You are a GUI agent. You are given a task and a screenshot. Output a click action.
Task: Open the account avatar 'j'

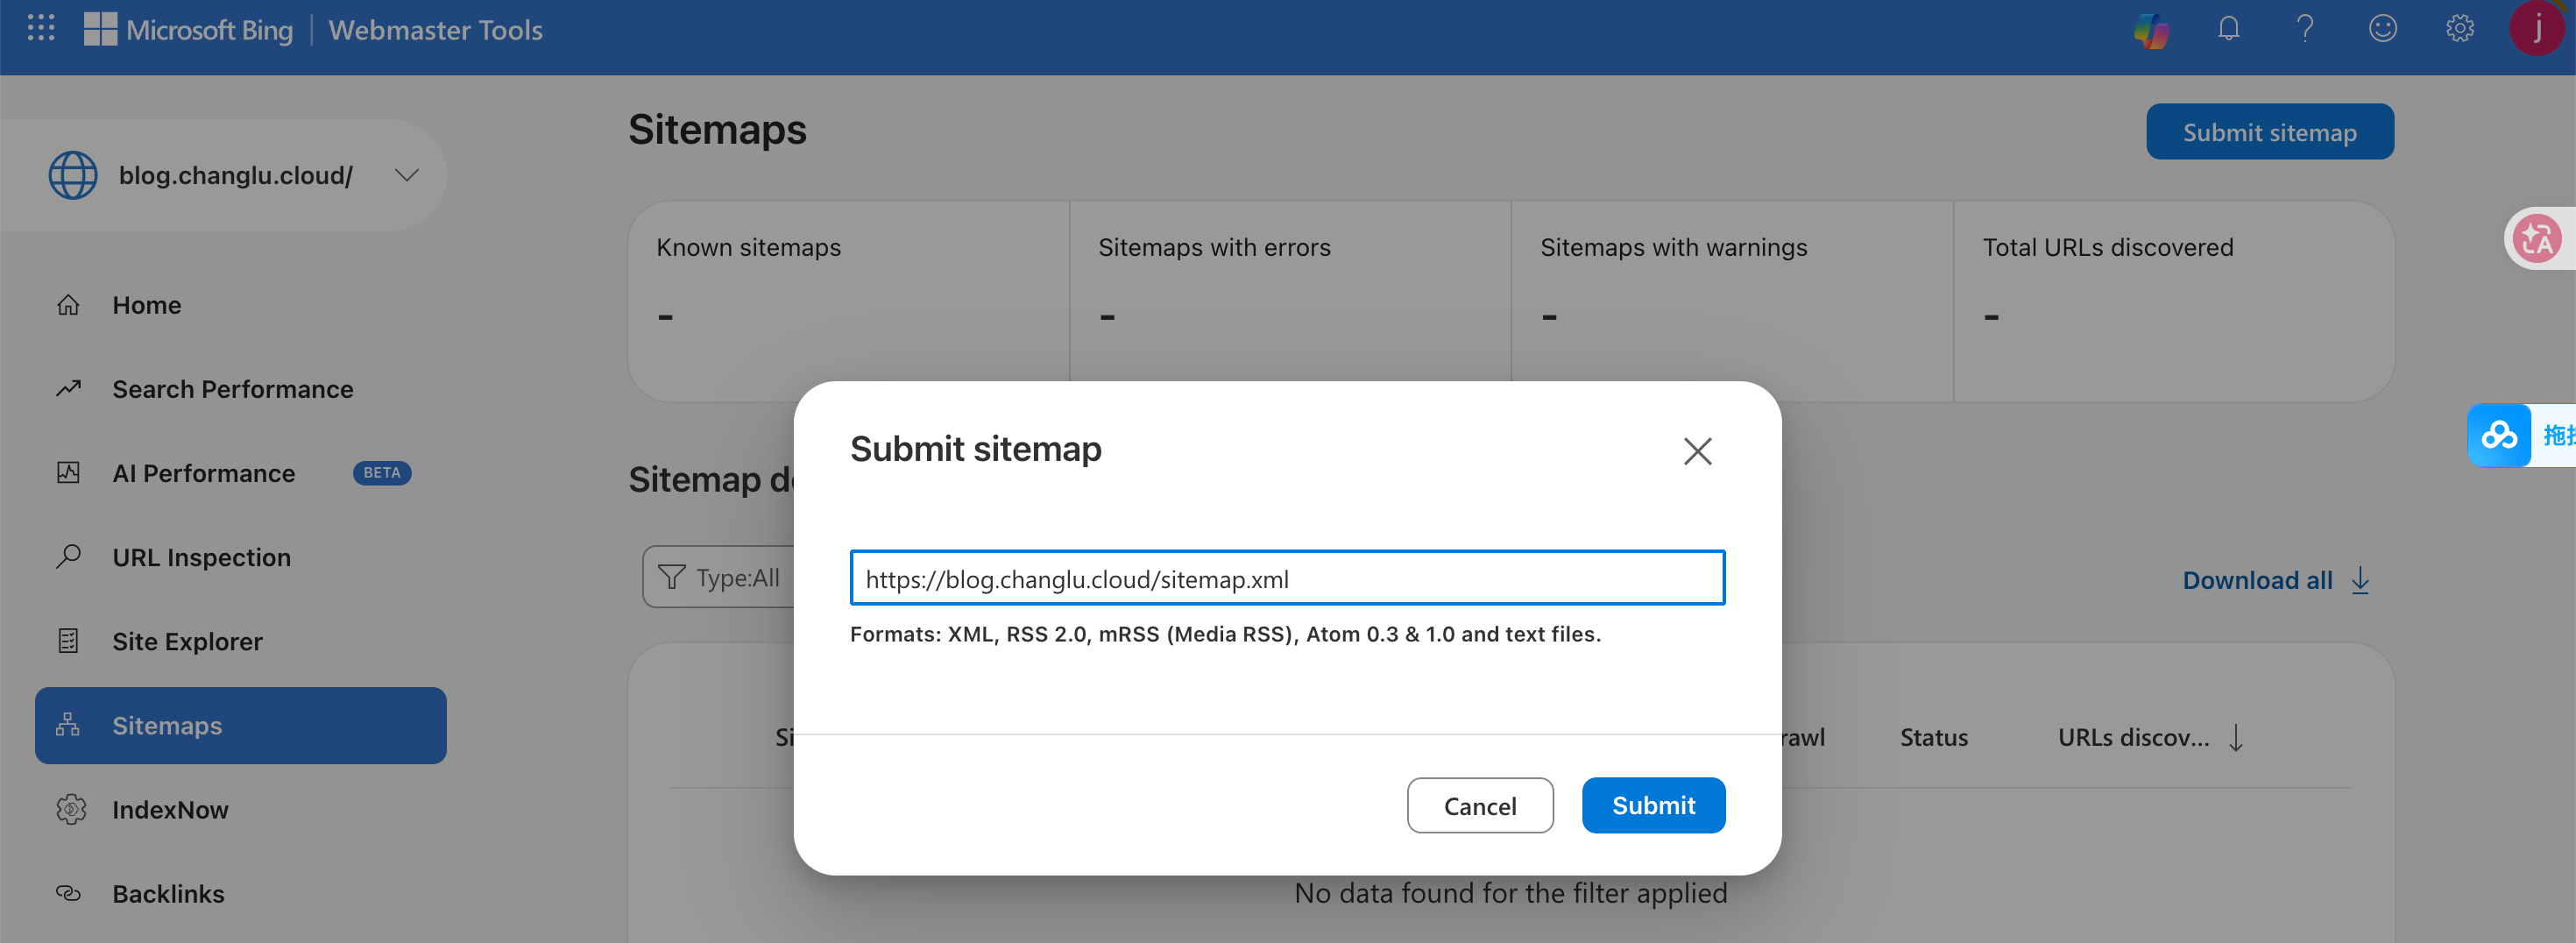2538,28
